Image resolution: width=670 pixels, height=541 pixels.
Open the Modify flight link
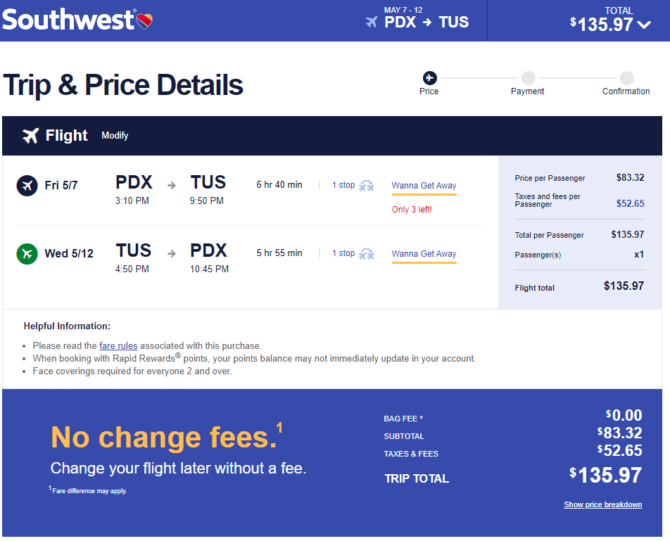click(115, 135)
